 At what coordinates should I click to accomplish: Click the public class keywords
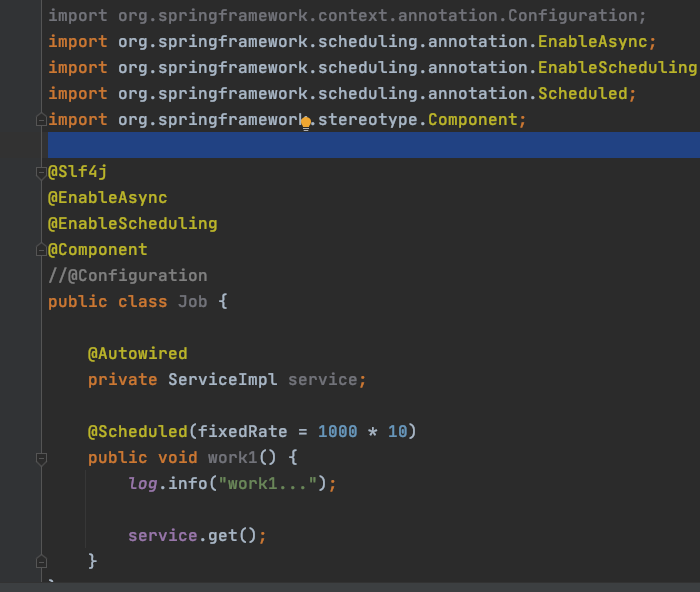pos(108,302)
